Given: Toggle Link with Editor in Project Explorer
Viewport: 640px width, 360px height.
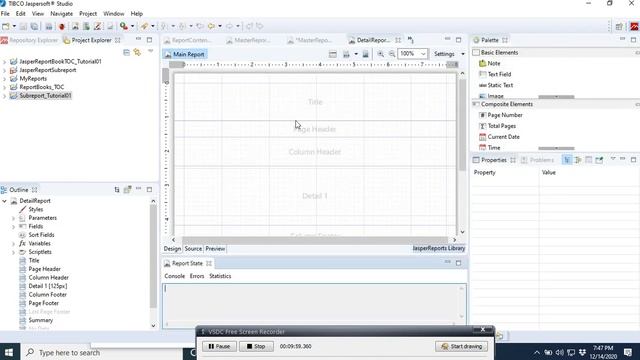Looking at the screenshot, I should click(x=137, y=52).
